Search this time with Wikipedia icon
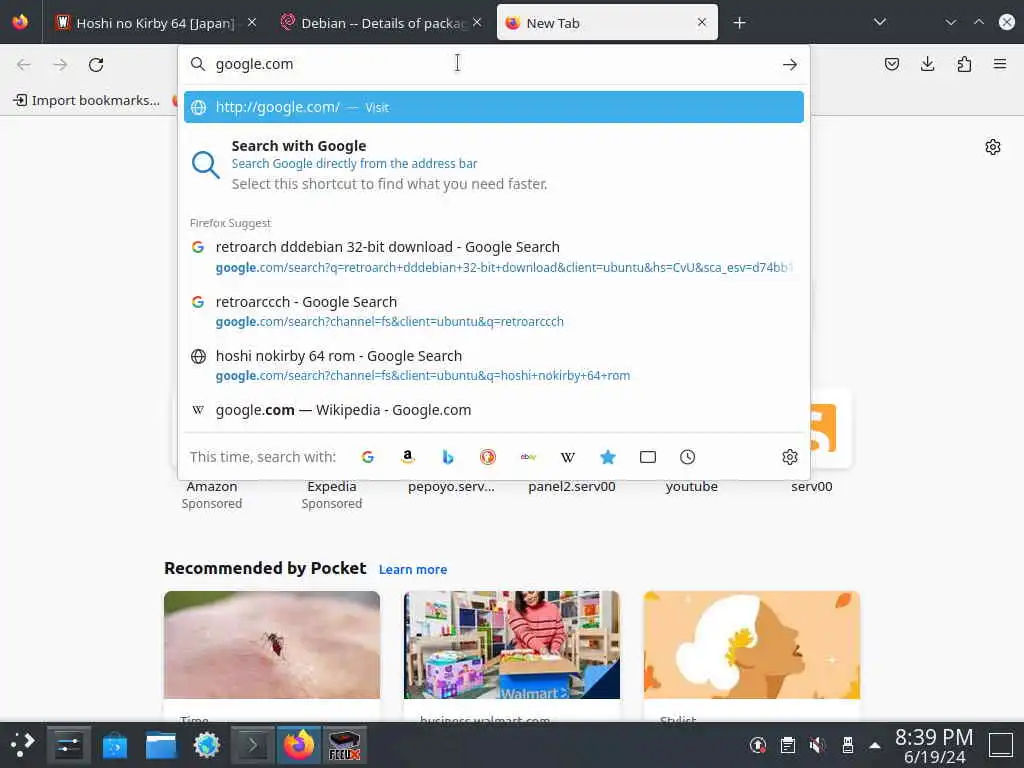Screen dimensions: 1024x768 568,457
